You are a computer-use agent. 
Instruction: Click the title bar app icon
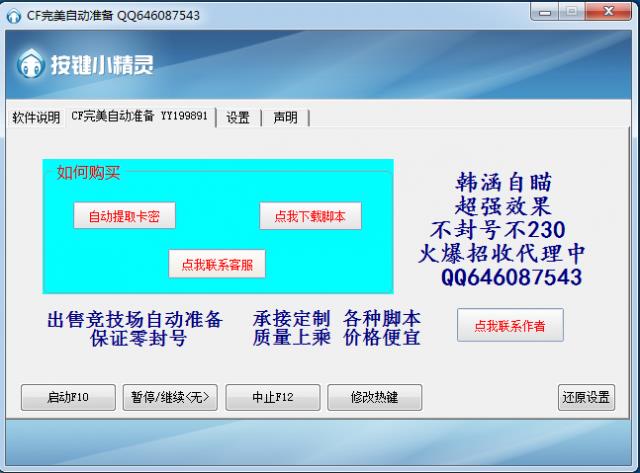click(14, 16)
